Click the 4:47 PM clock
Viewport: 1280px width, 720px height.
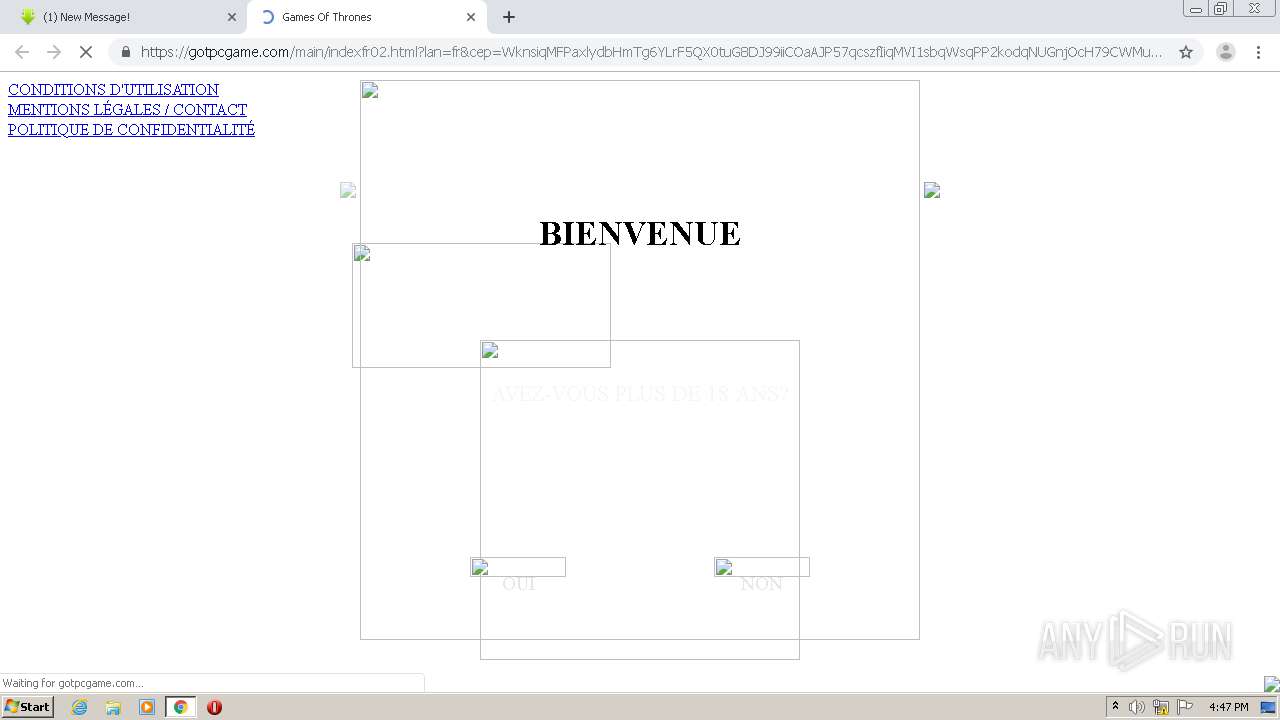(1229, 707)
